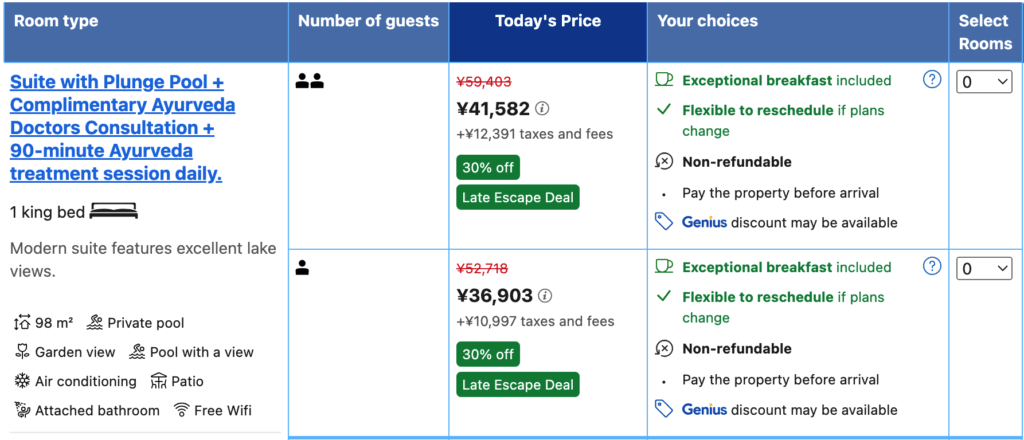Click the first Genius discount tag icon
Image resolution: width=1024 pixels, height=440 pixels.
(x=664, y=222)
